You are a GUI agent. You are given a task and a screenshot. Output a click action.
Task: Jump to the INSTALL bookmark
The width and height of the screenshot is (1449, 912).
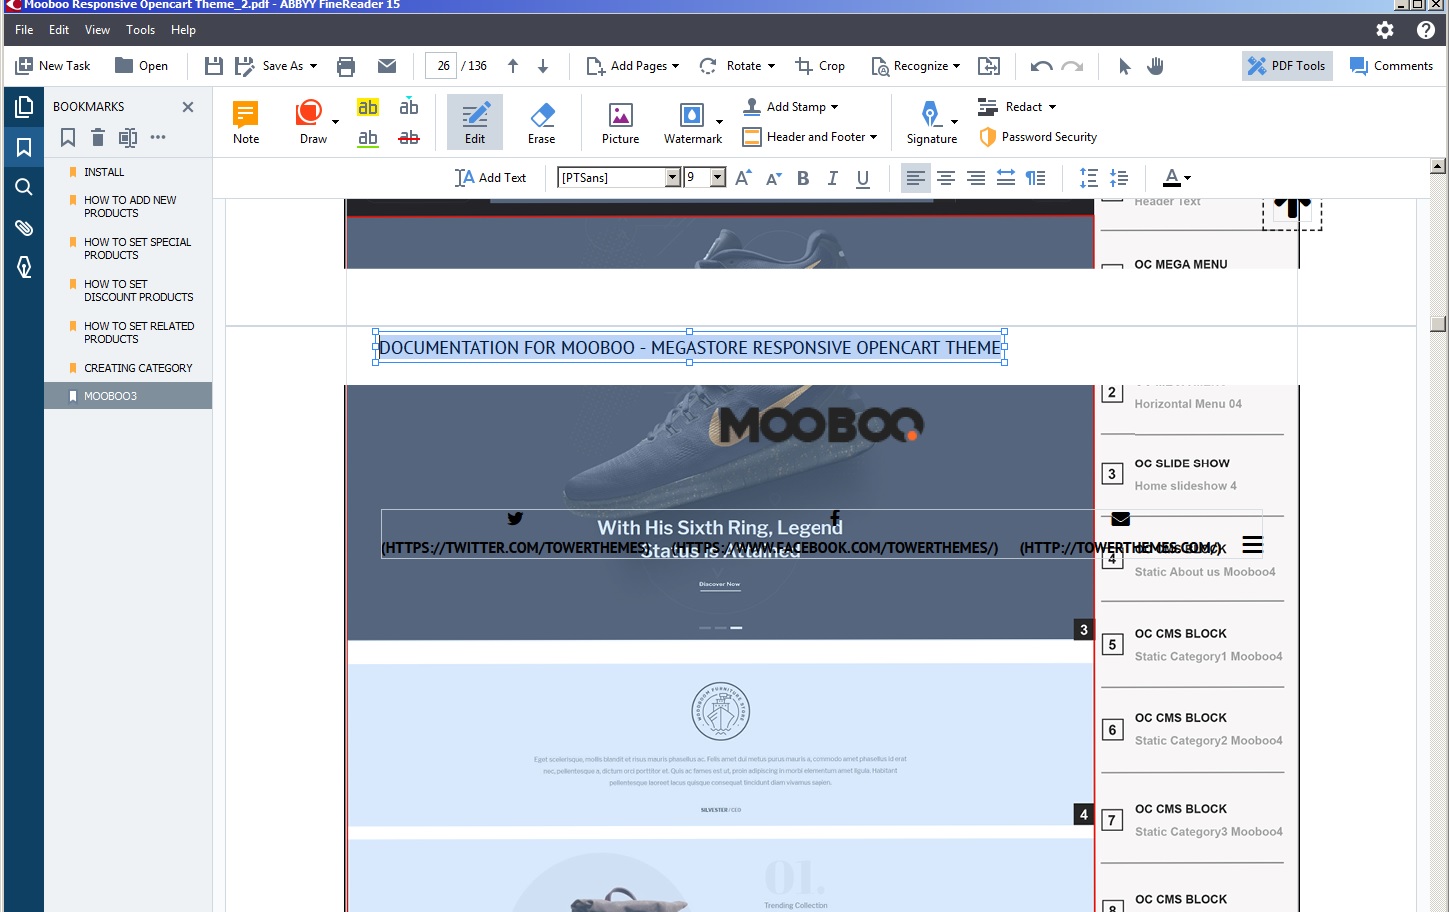(x=104, y=172)
